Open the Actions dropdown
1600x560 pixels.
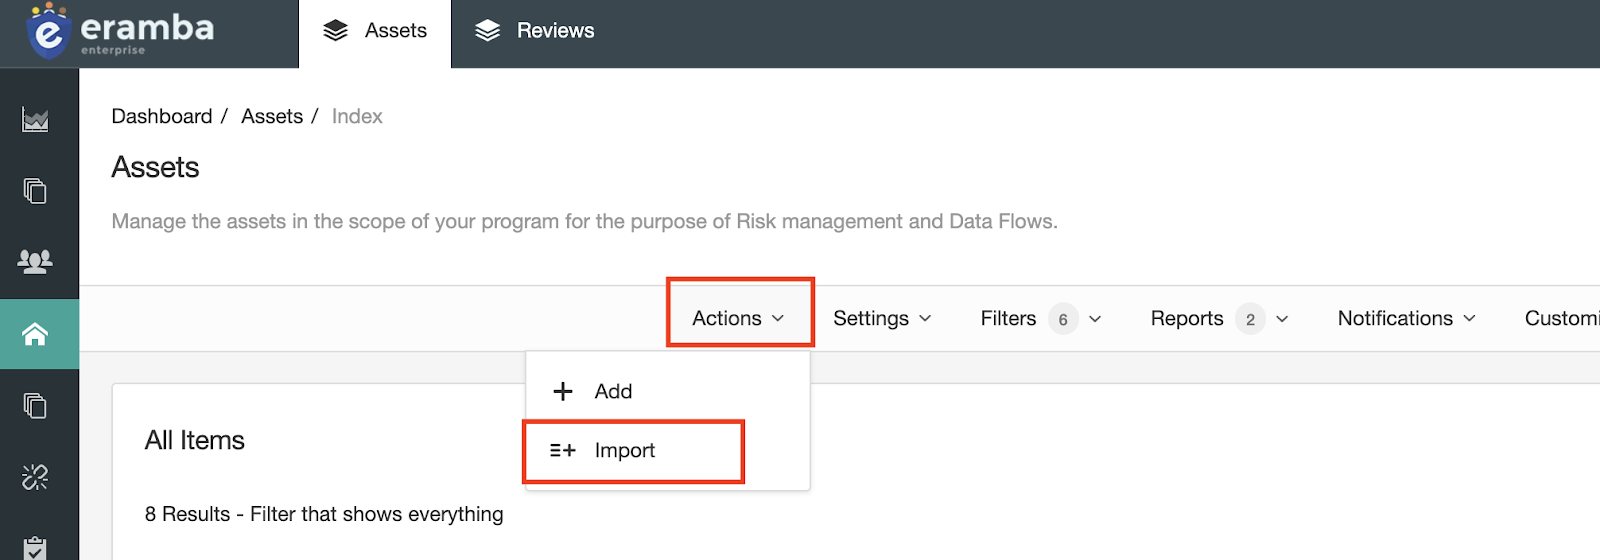pyautogui.click(x=738, y=318)
